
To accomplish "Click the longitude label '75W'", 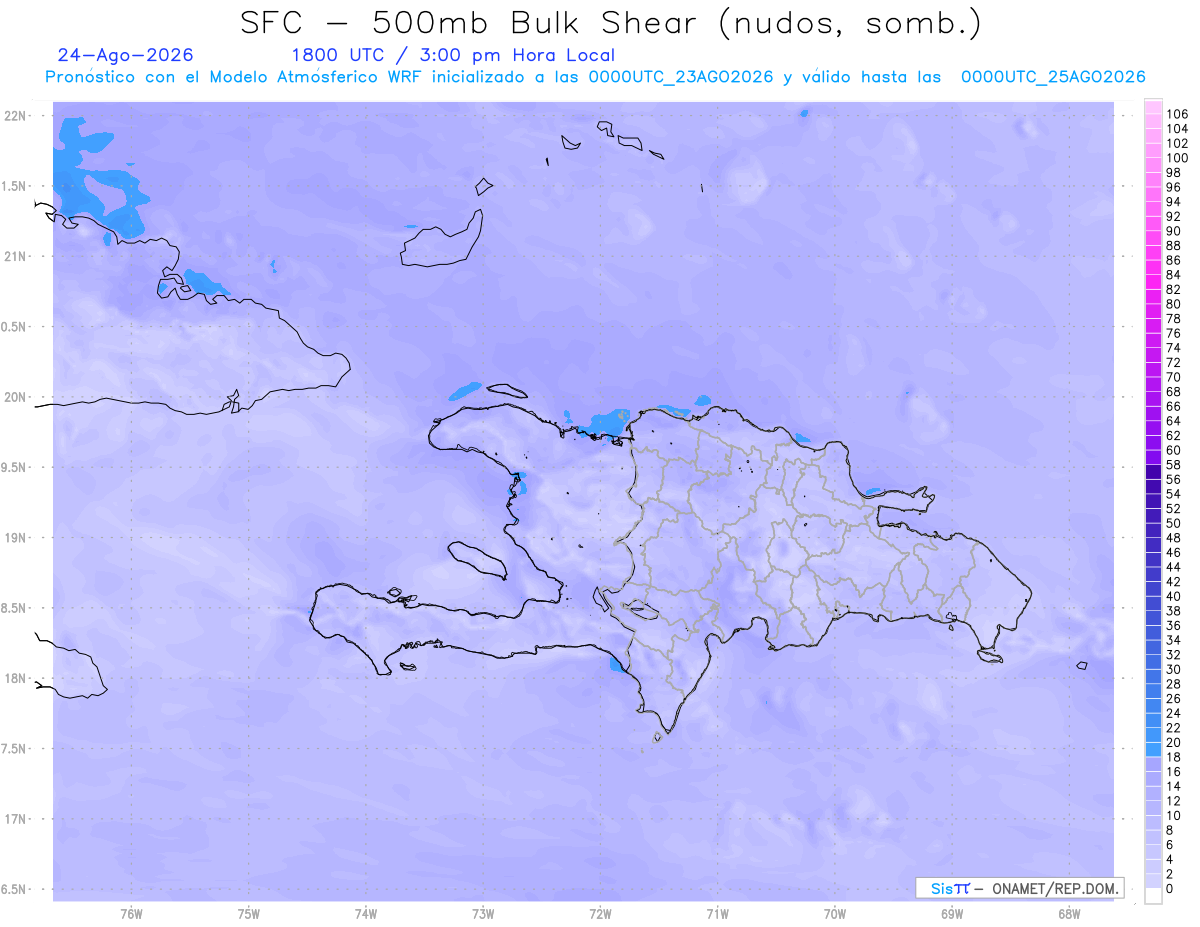I will click(249, 914).
